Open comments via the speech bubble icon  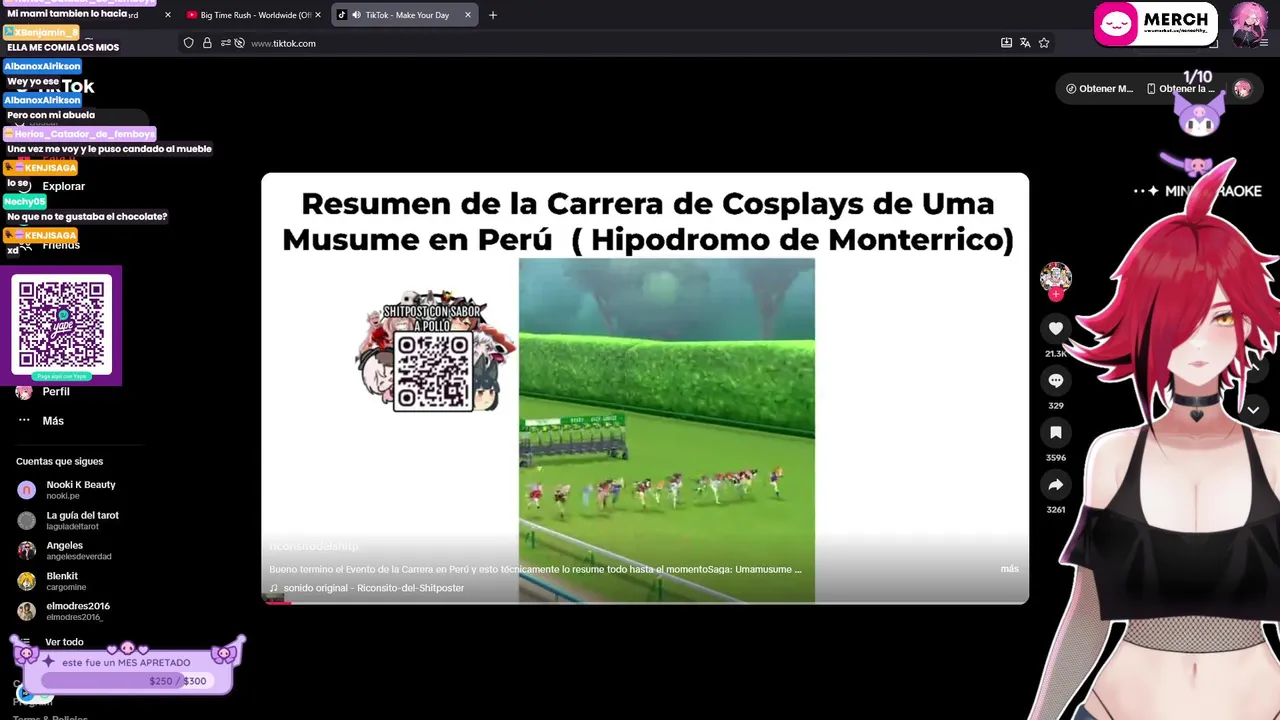(1055, 380)
